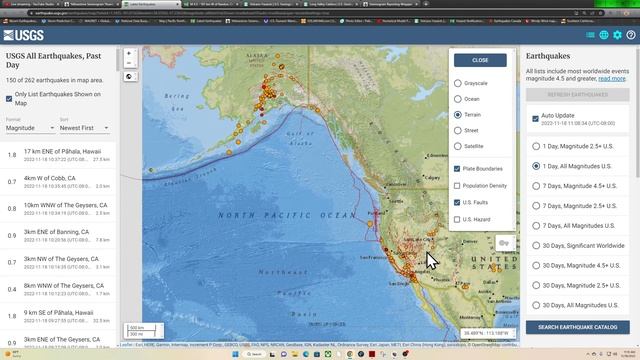Click the USGS logo in the header
The width and height of the screenshot is (640, 360).
24,36
